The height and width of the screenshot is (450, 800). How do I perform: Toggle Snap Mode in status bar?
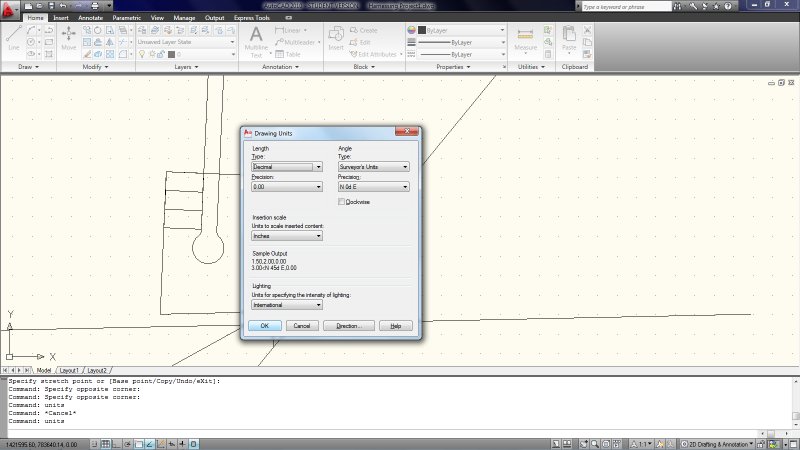click(x=94, y=444)
